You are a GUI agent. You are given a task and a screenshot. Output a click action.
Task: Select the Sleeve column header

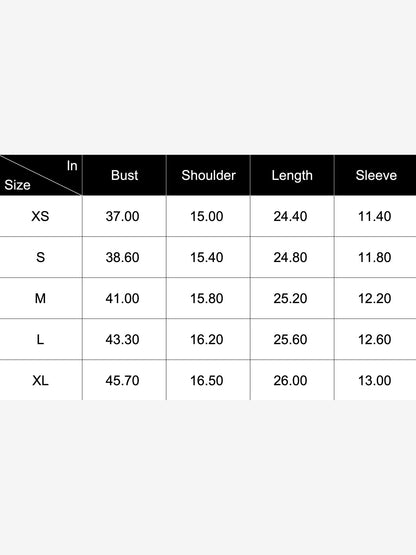point(376,175)
